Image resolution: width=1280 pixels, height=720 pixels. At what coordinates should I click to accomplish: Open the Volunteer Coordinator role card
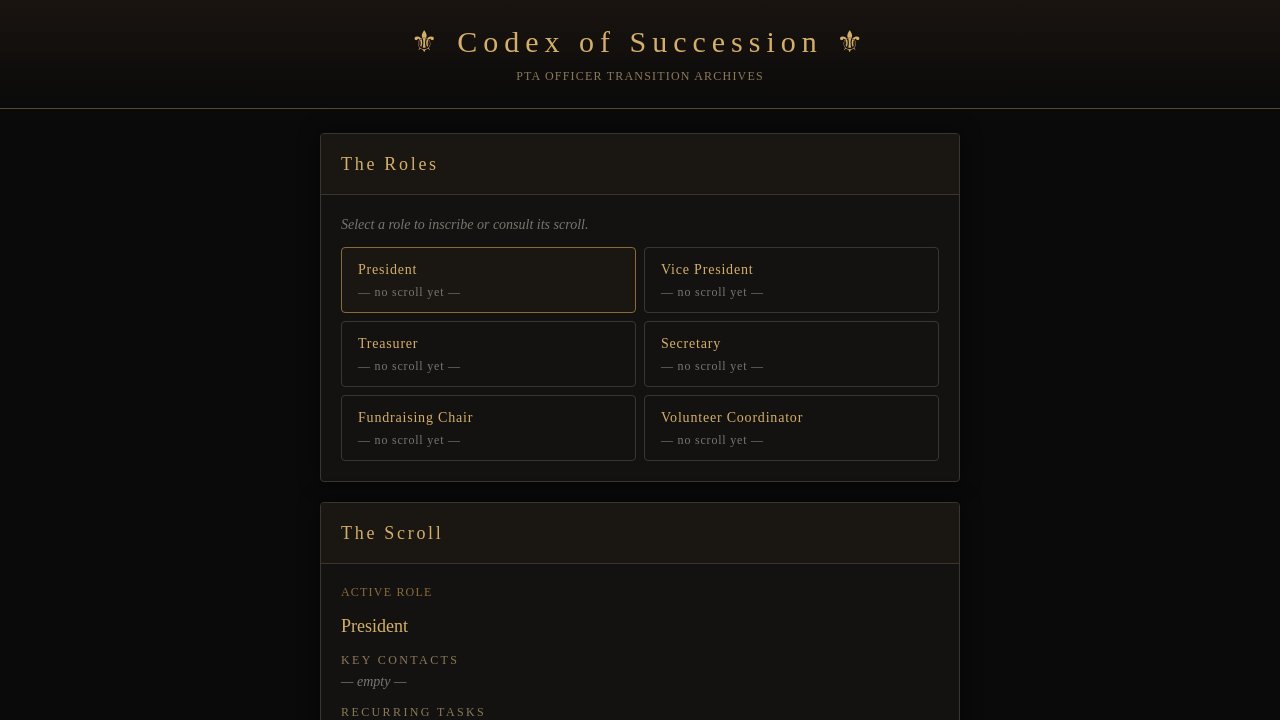(791, 428)
